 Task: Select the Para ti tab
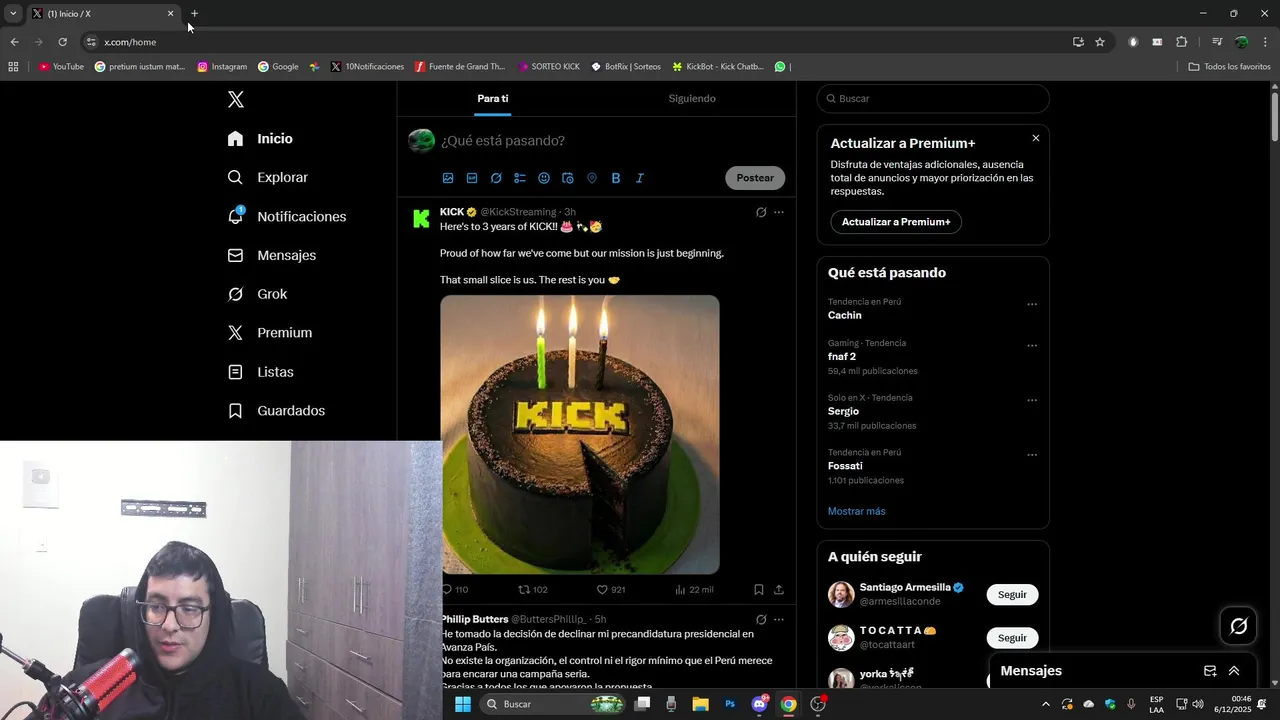pyautogui.click(x=493, y=98)
